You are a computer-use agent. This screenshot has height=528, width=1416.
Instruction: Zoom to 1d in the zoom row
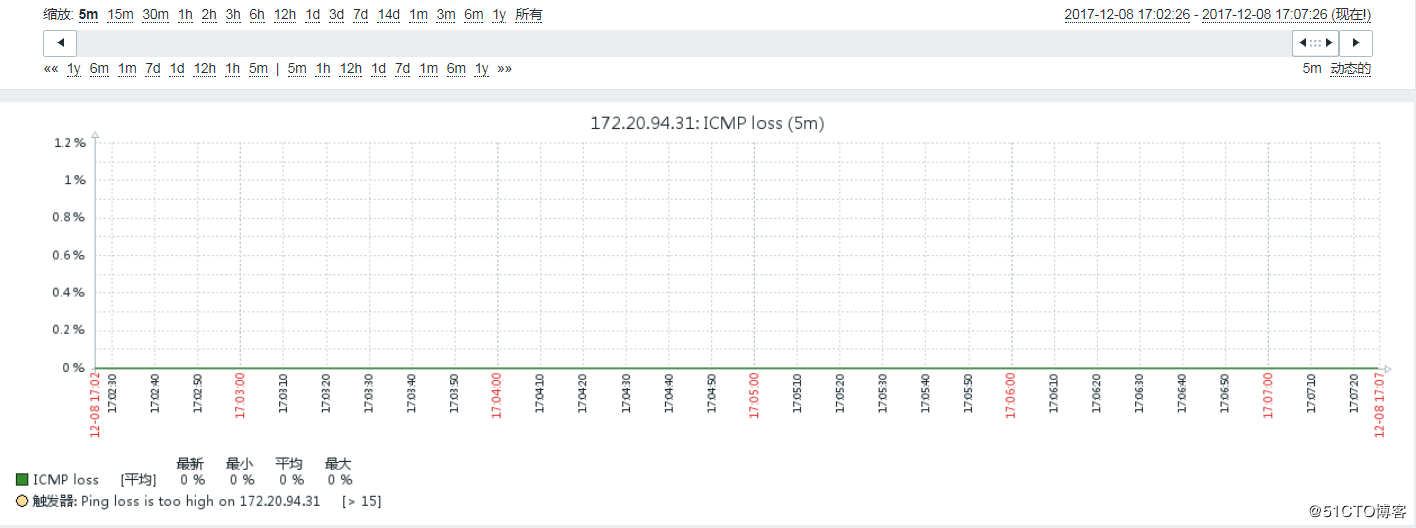pyautogui.click(x=313, y=15)
